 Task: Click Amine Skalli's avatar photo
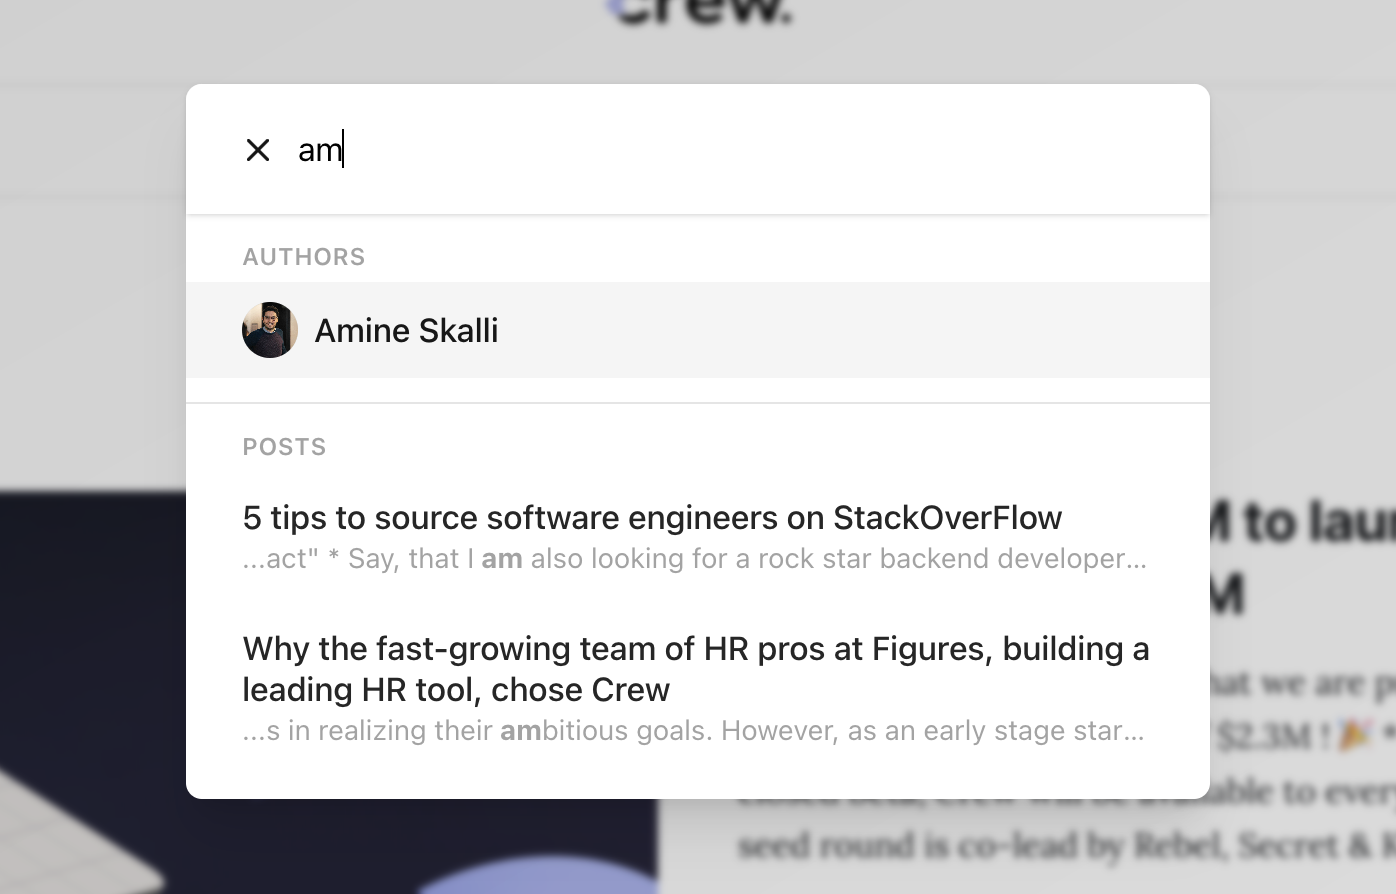[x=270, y=330]
